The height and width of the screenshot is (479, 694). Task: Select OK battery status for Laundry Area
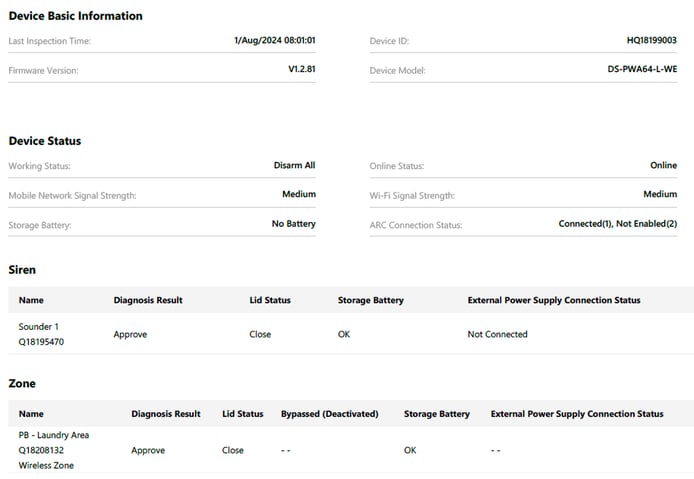[x=410, y=450]
